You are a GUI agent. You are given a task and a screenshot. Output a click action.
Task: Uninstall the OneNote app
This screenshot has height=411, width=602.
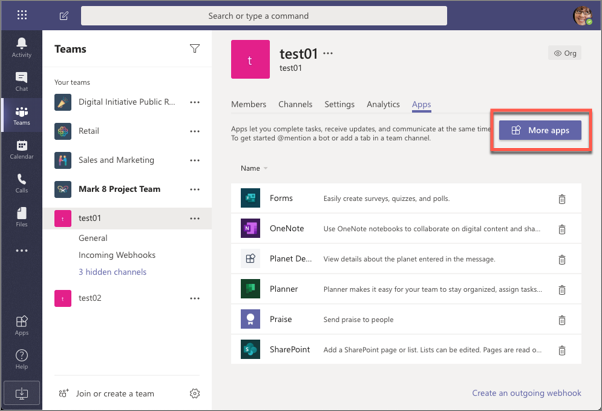click(x=562, y=229)
